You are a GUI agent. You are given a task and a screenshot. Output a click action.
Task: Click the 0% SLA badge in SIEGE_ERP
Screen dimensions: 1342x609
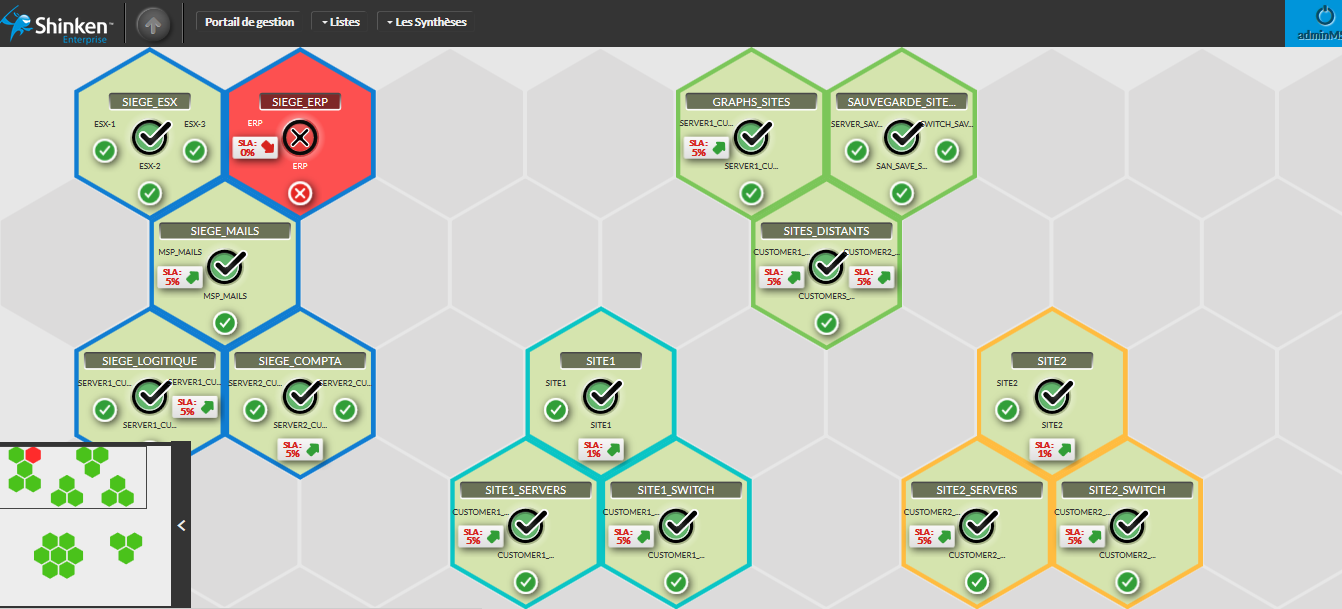(255, 148)
